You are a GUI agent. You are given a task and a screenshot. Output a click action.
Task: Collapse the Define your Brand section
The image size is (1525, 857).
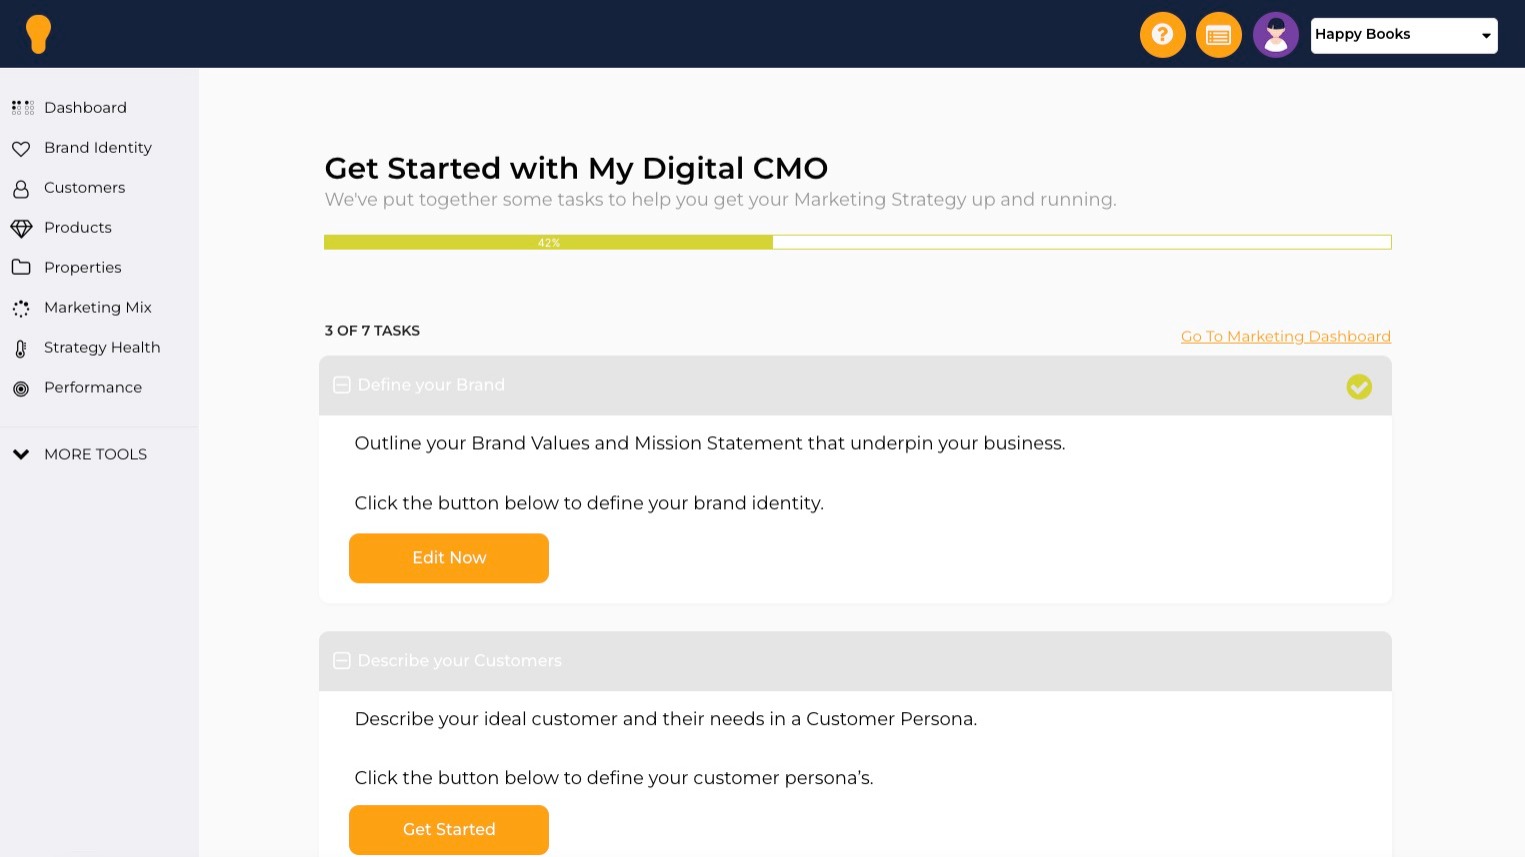click(x=341, y=385)
